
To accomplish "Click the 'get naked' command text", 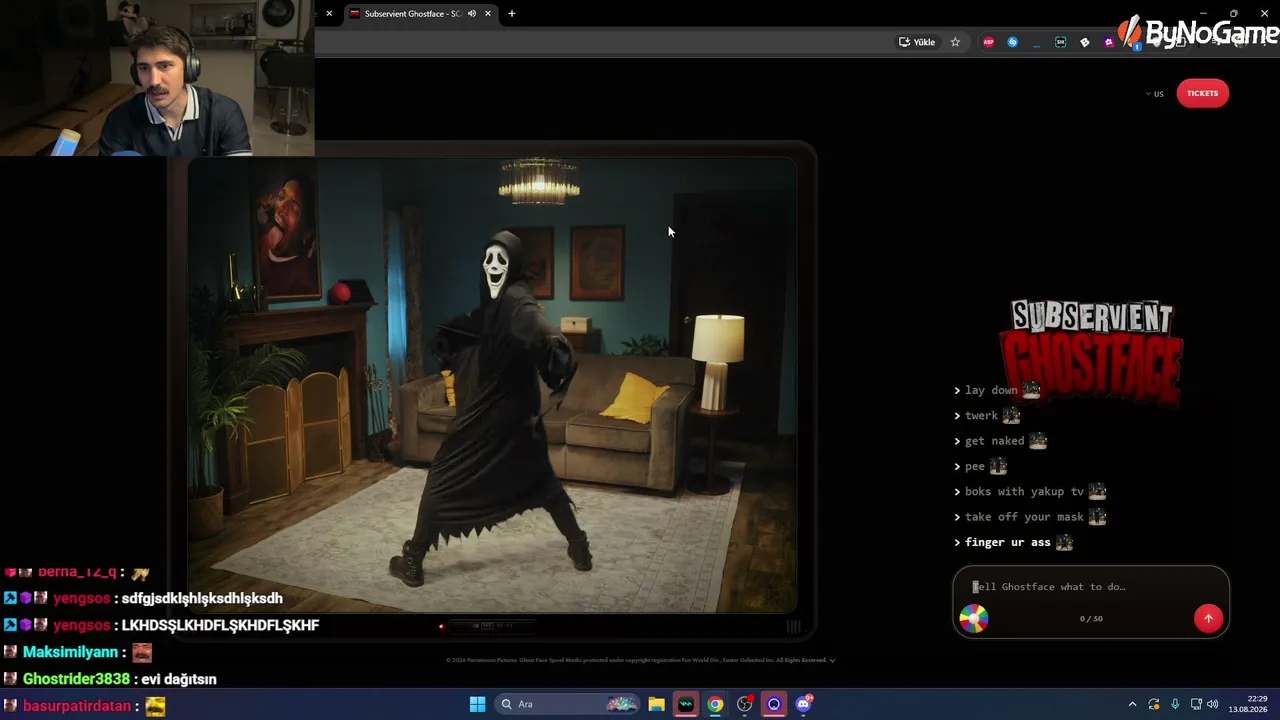I will [994, 441].
